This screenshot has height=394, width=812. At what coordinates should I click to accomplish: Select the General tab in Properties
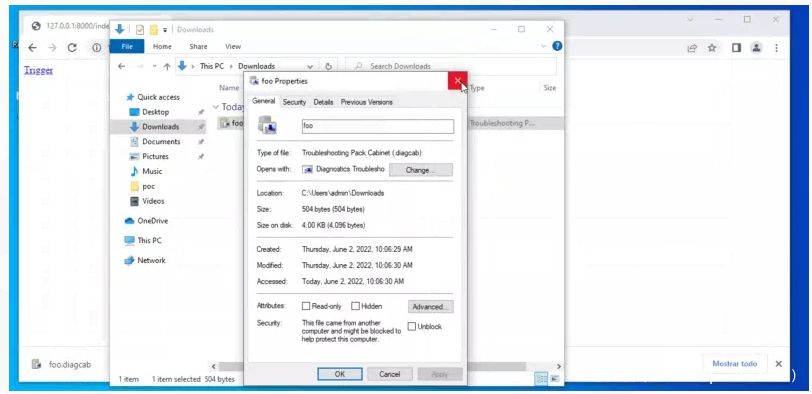[264, 101]
